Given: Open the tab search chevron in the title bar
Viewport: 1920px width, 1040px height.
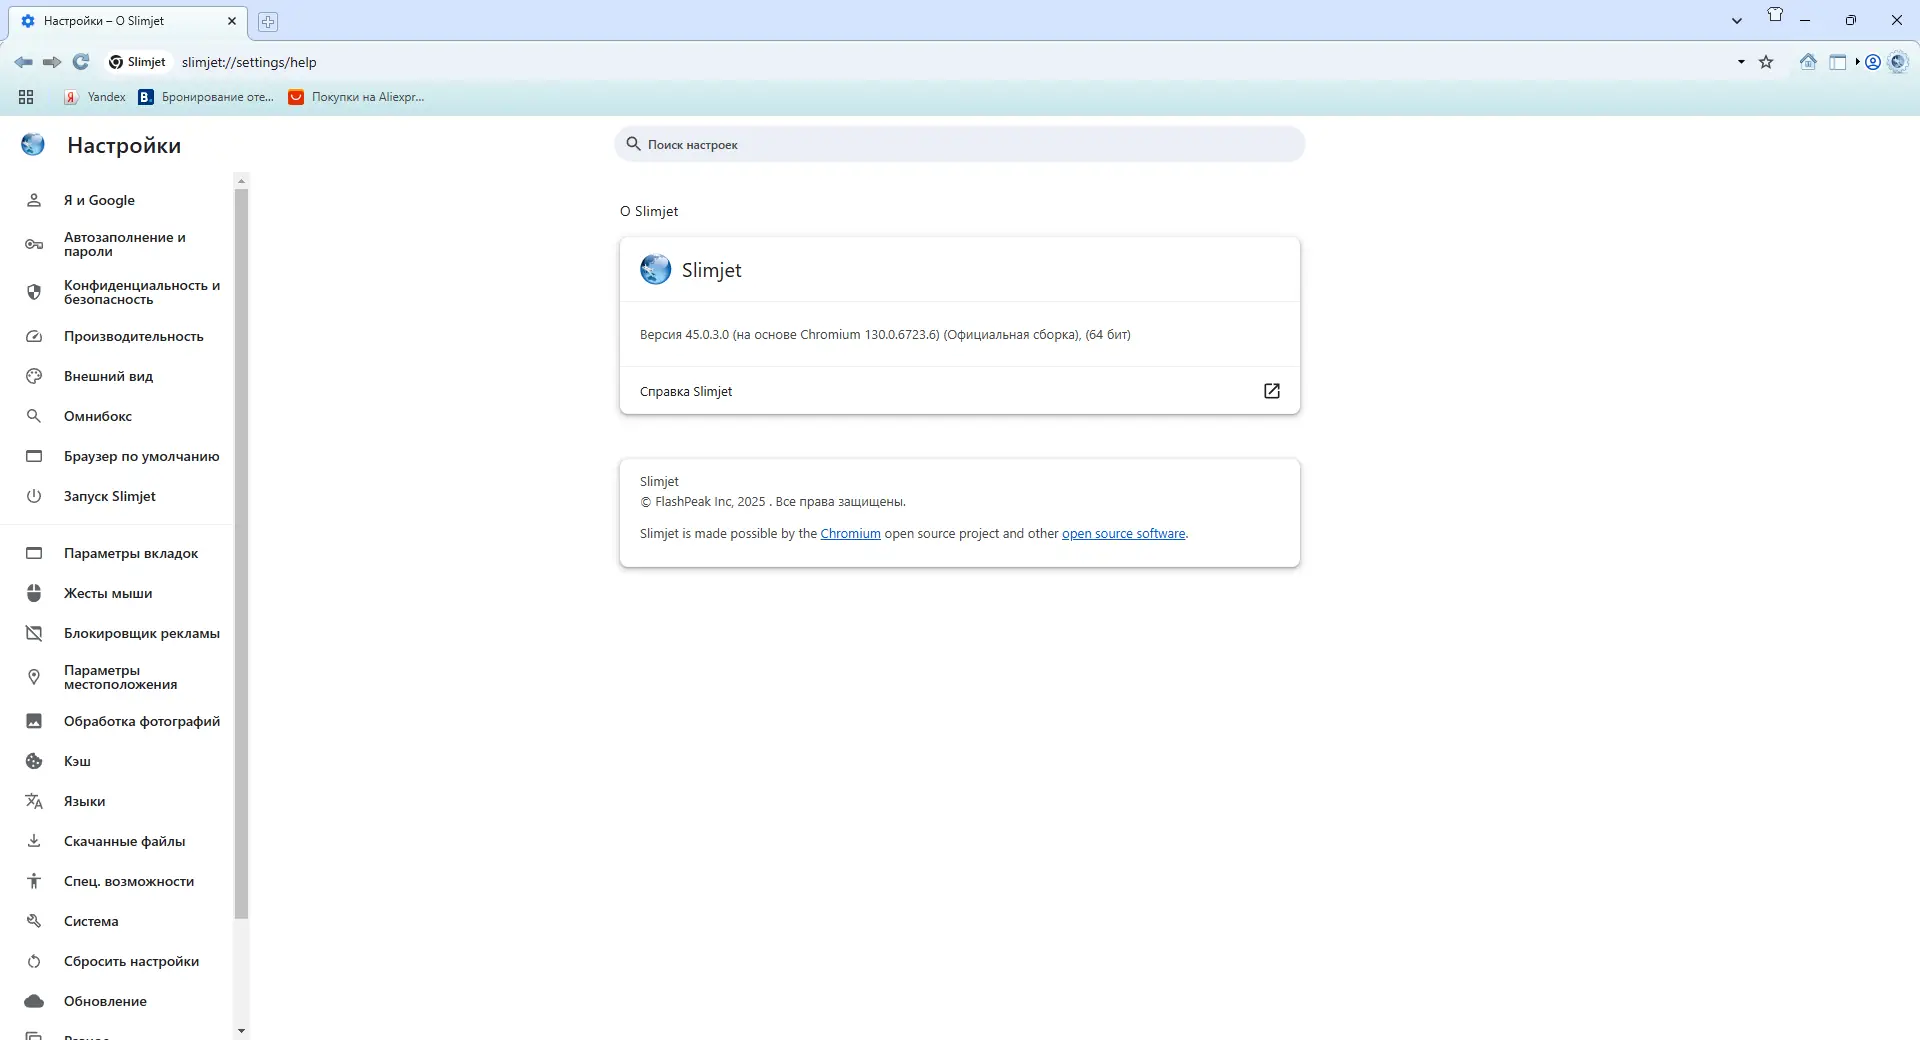Looking at the screenshot, I should [x=1737, y=21].
